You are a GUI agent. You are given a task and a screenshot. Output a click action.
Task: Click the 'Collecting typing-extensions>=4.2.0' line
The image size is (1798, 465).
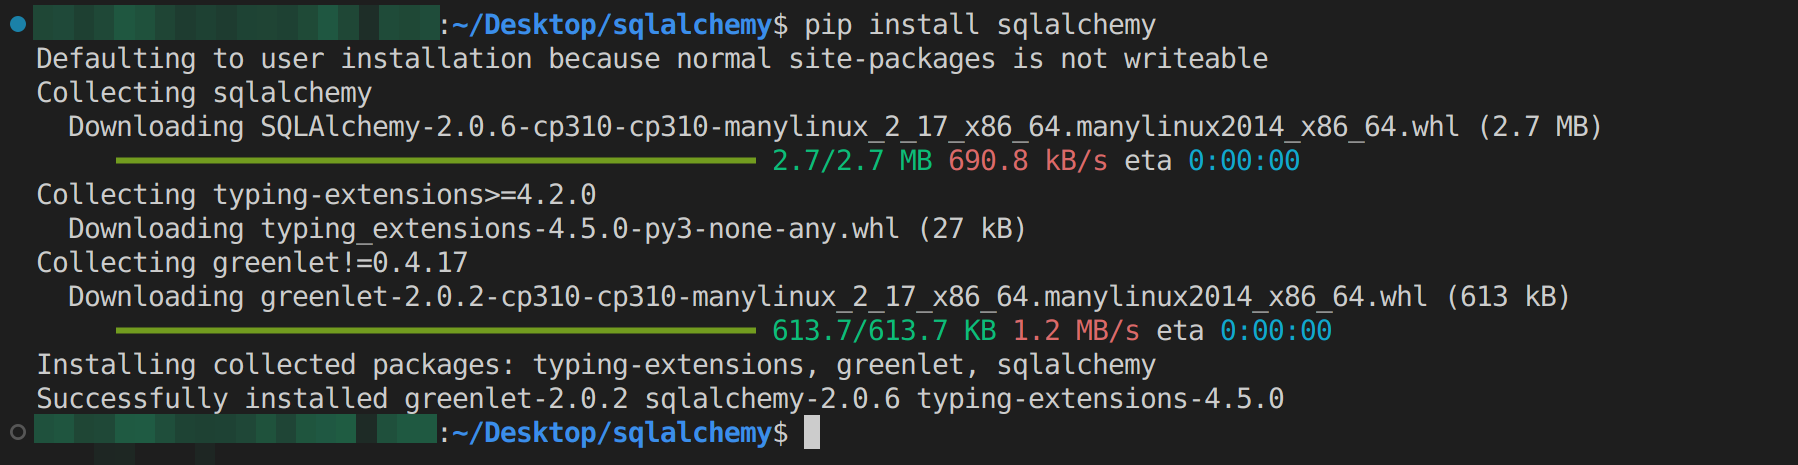316,194
